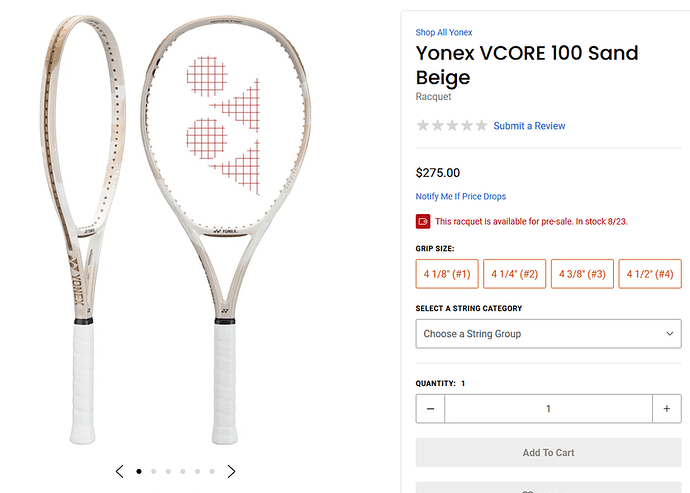Click Notify Me If Price Drops
Viewport: 690px width, 493px height.
pyautogui.click(x=461, y=196)
